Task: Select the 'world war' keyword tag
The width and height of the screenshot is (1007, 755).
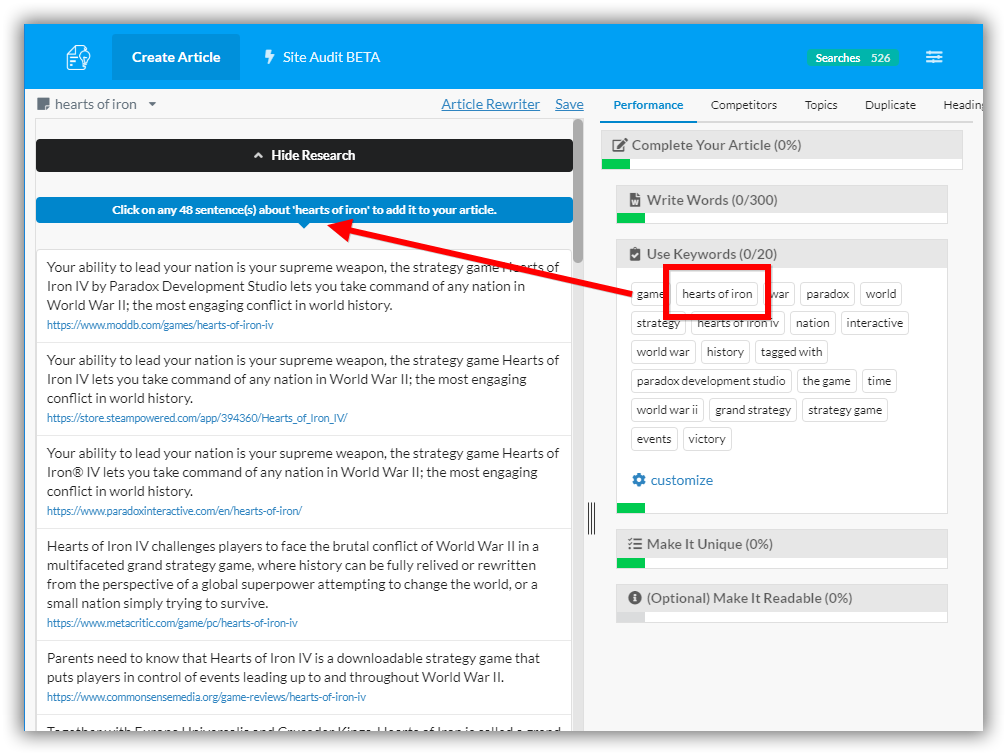Action: (663, 352)
